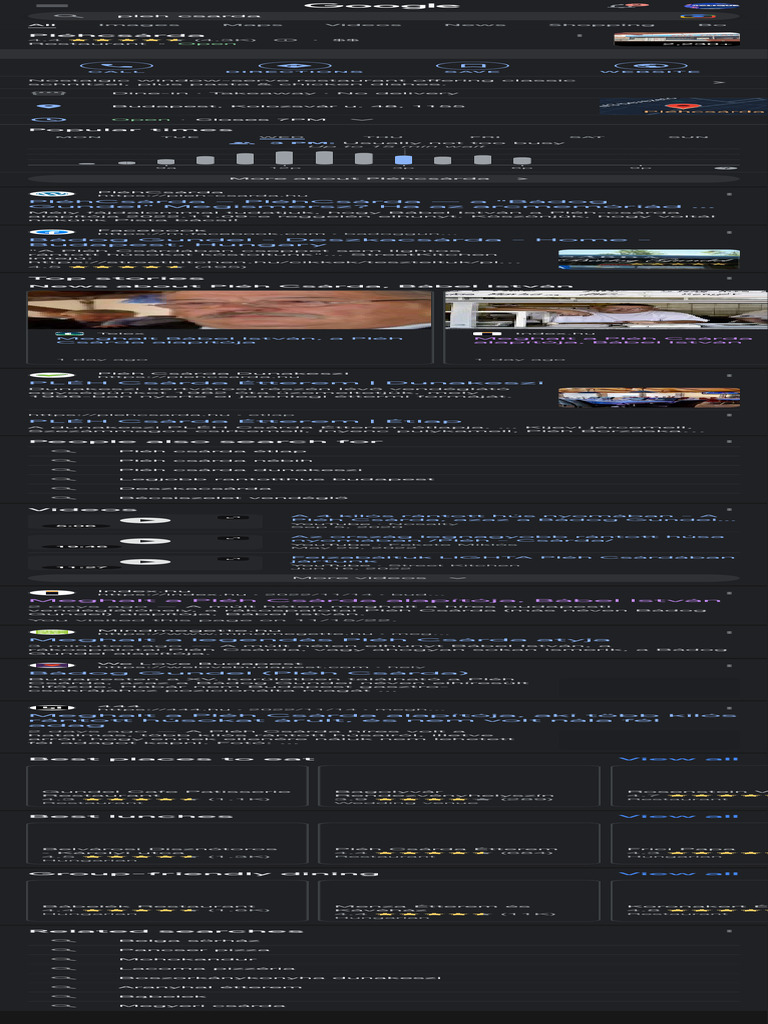Click the search field containing 'pleh csarda'
The height and width of the screenshot is (1024, 768).
coord(384,16)
